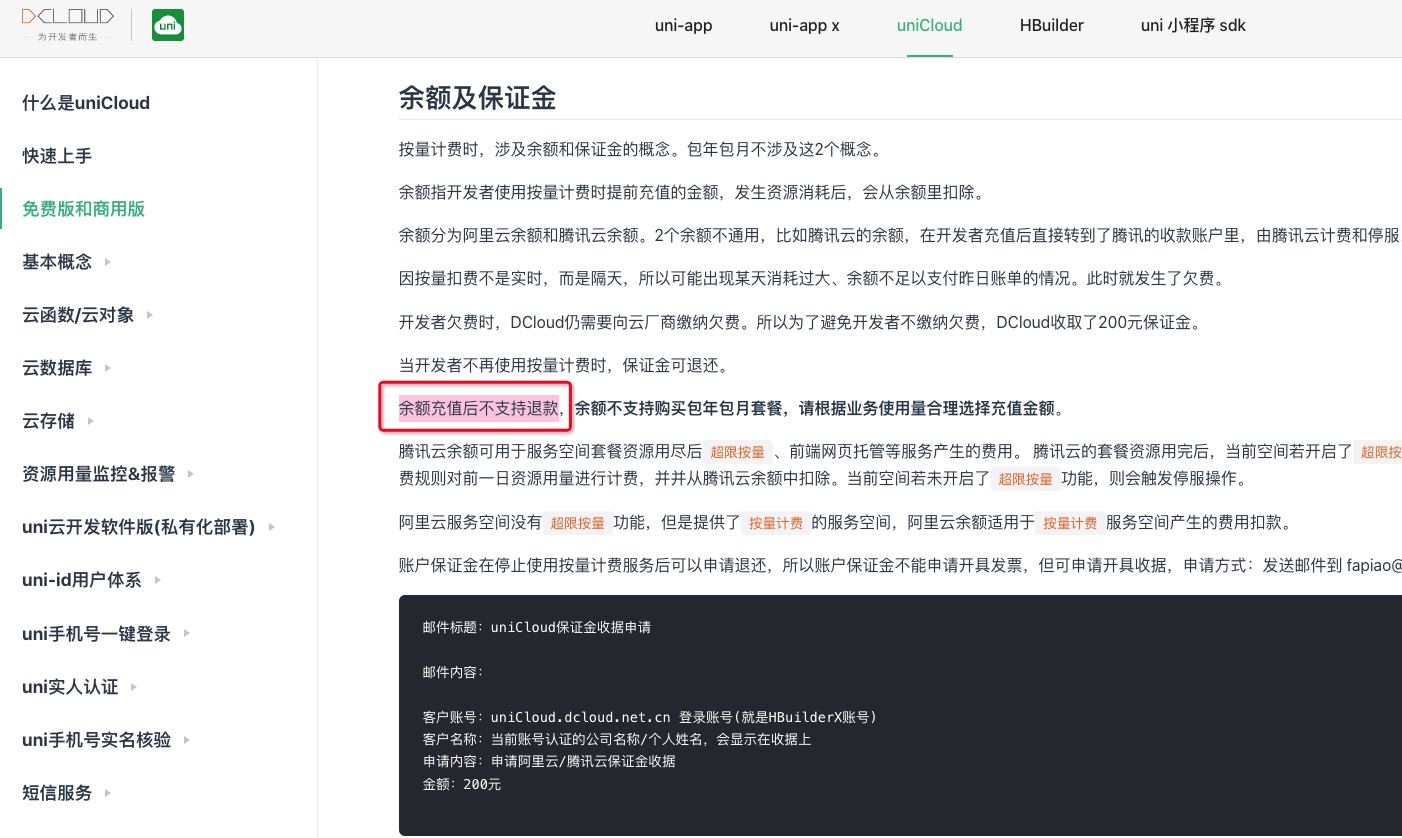Click the paragraph starting 账户保证金在停止使用按量计费服务后
The image size is (1402, 838).
click(900, 566)
